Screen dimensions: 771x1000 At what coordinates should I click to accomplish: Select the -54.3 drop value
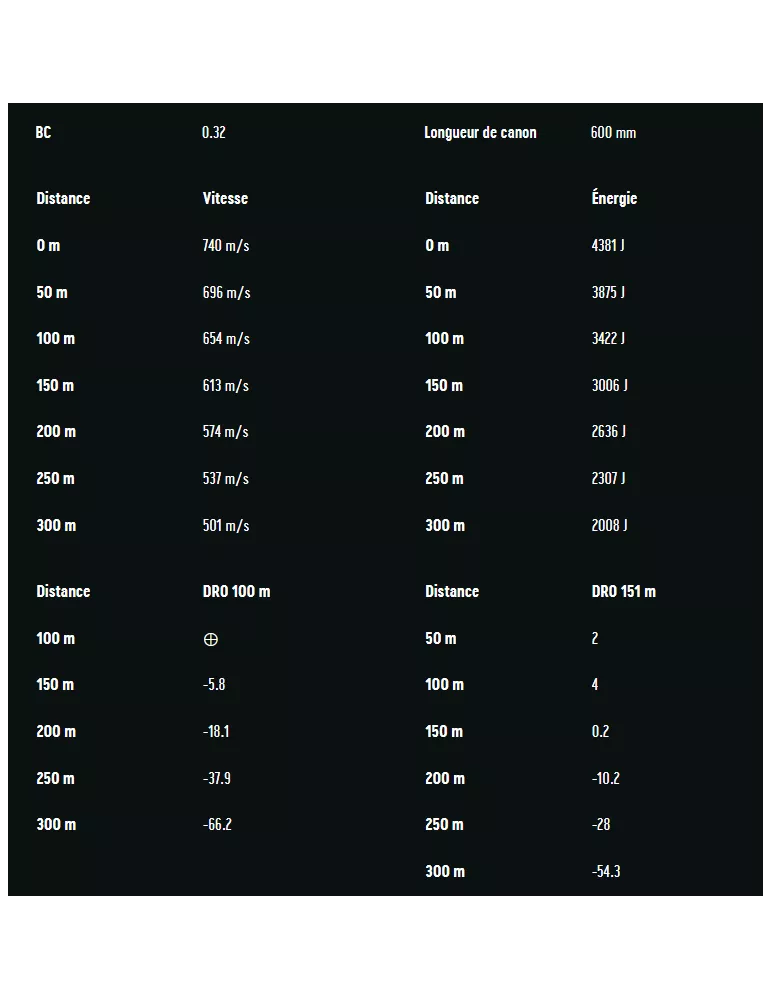point(606,871)
